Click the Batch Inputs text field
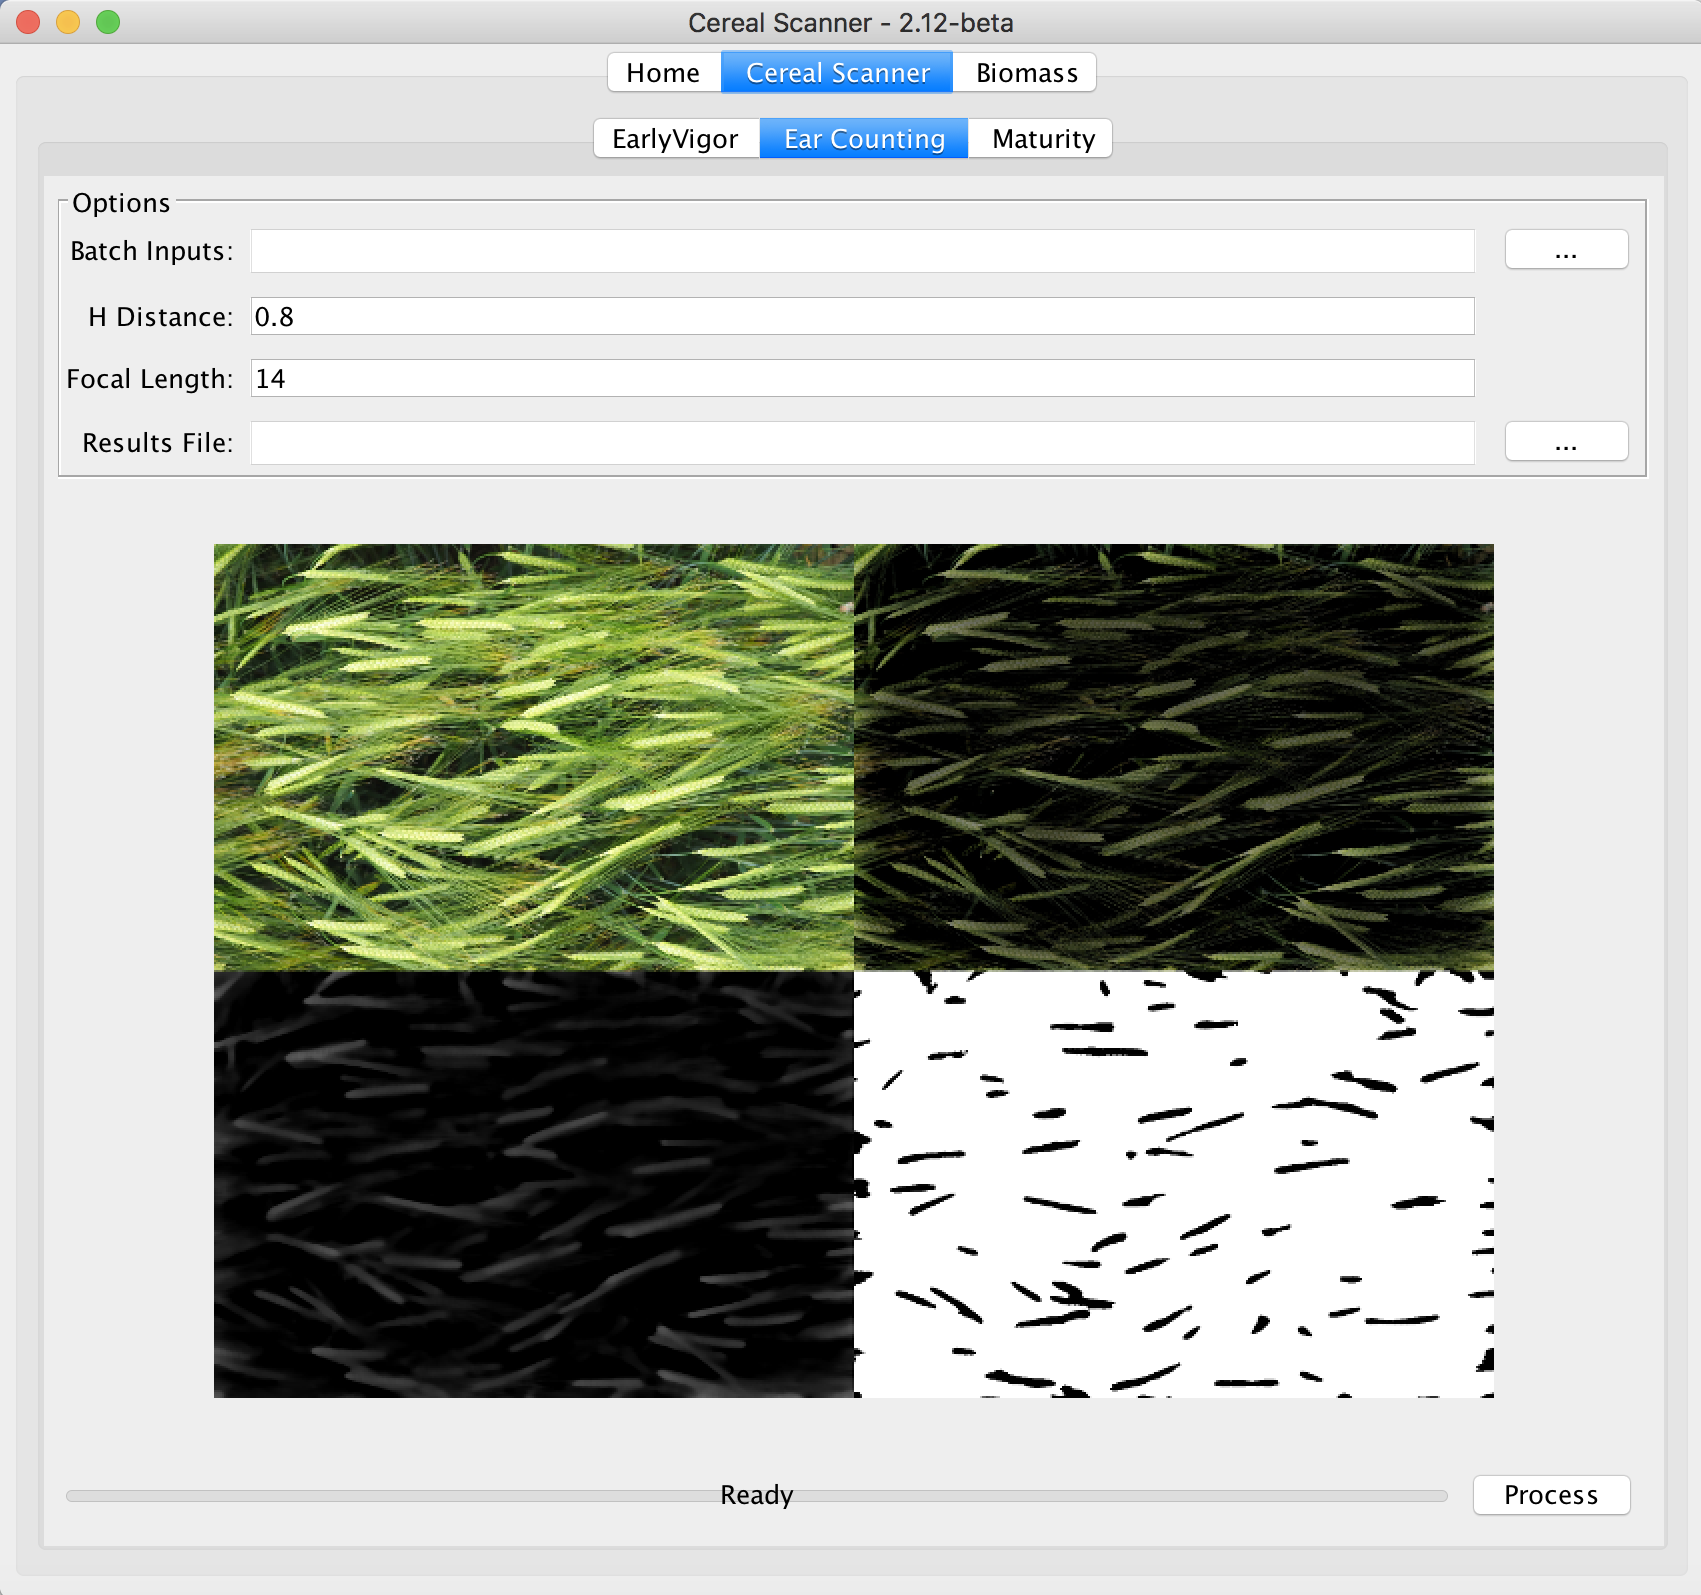The image size is (1701, 1595). (x=862, y=251)
